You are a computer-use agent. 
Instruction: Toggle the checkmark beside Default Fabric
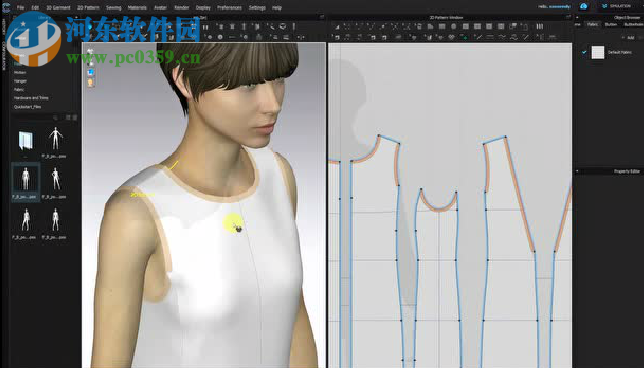[x=584, y=52]
